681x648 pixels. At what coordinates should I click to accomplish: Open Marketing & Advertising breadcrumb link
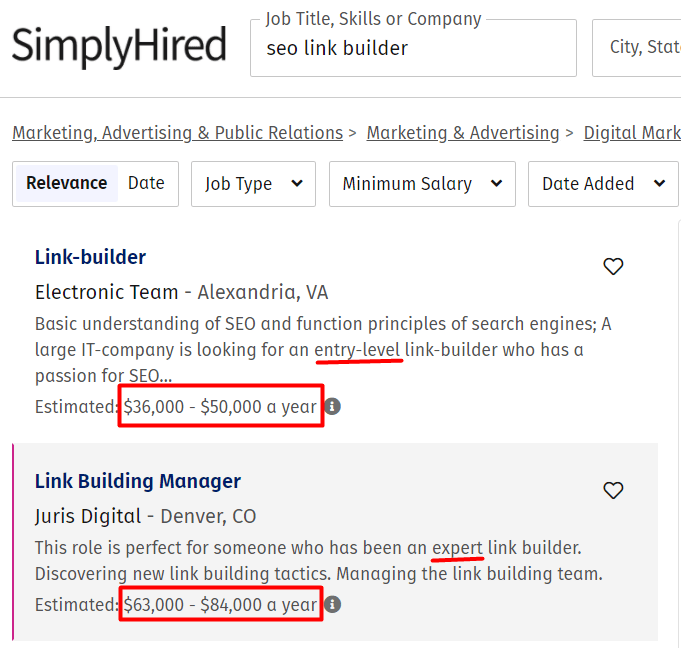point(463,133)
